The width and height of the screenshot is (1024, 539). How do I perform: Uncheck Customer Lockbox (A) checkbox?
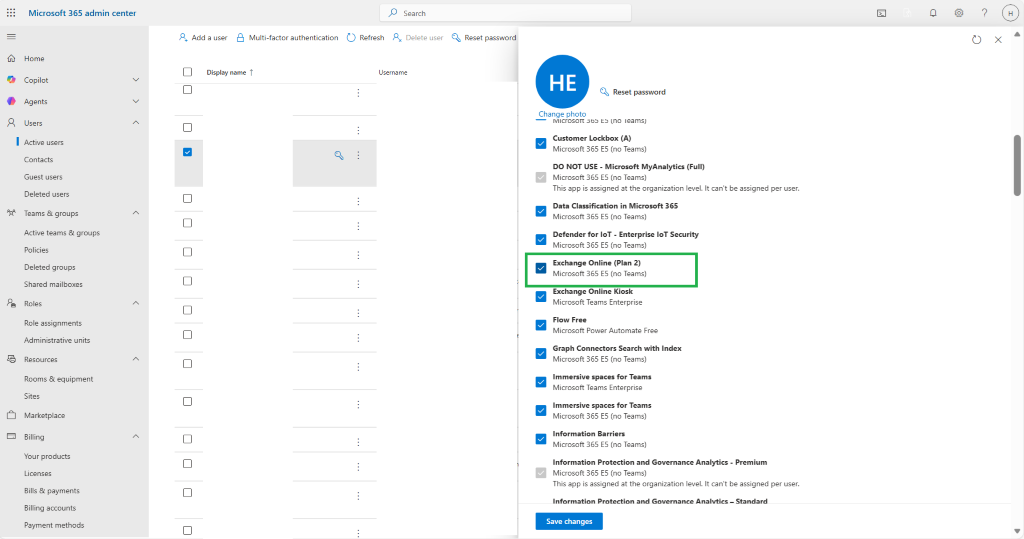tap(541, 143)
